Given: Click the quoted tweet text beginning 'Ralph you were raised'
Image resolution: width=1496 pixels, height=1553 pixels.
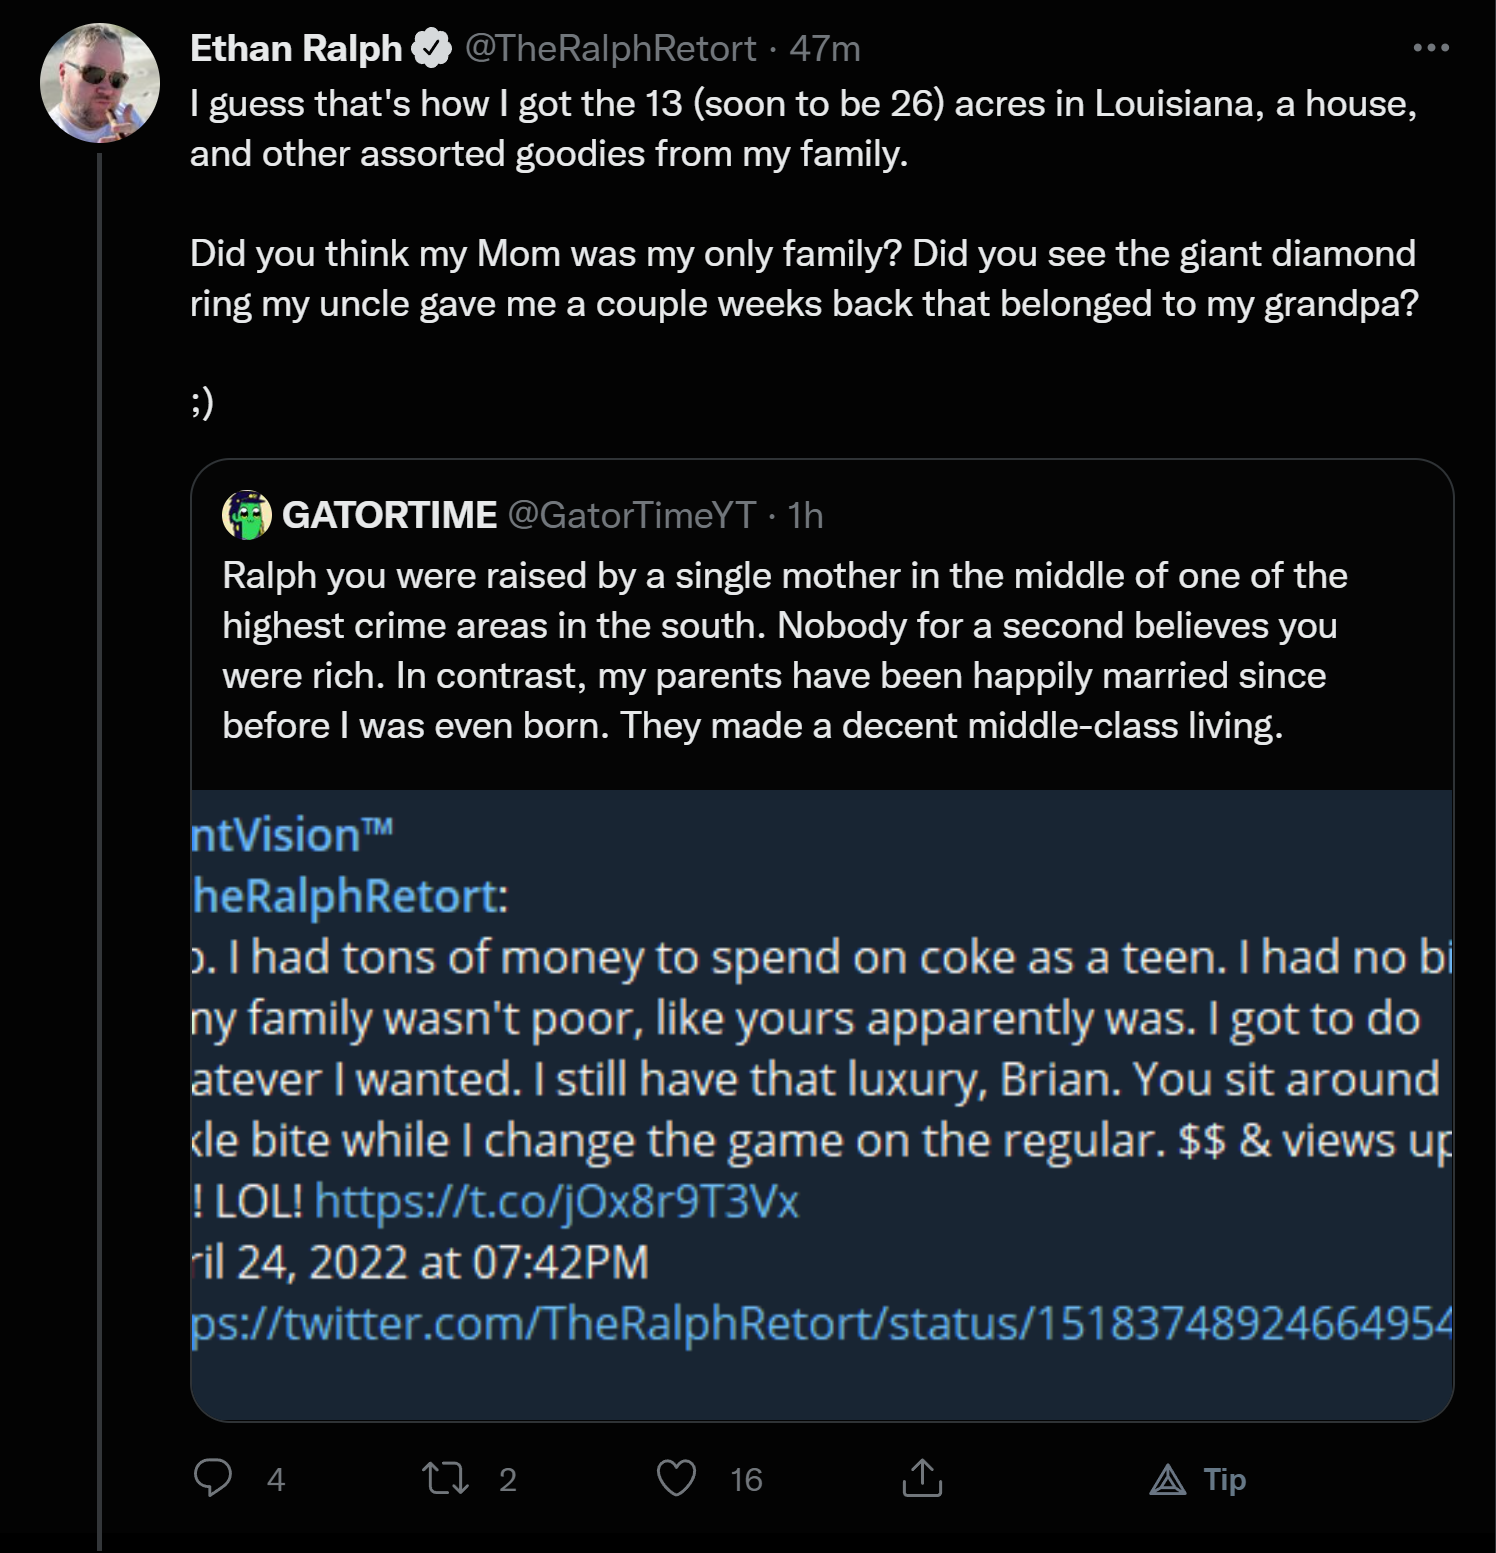Looking at the screenshot, I should point(785,650).
